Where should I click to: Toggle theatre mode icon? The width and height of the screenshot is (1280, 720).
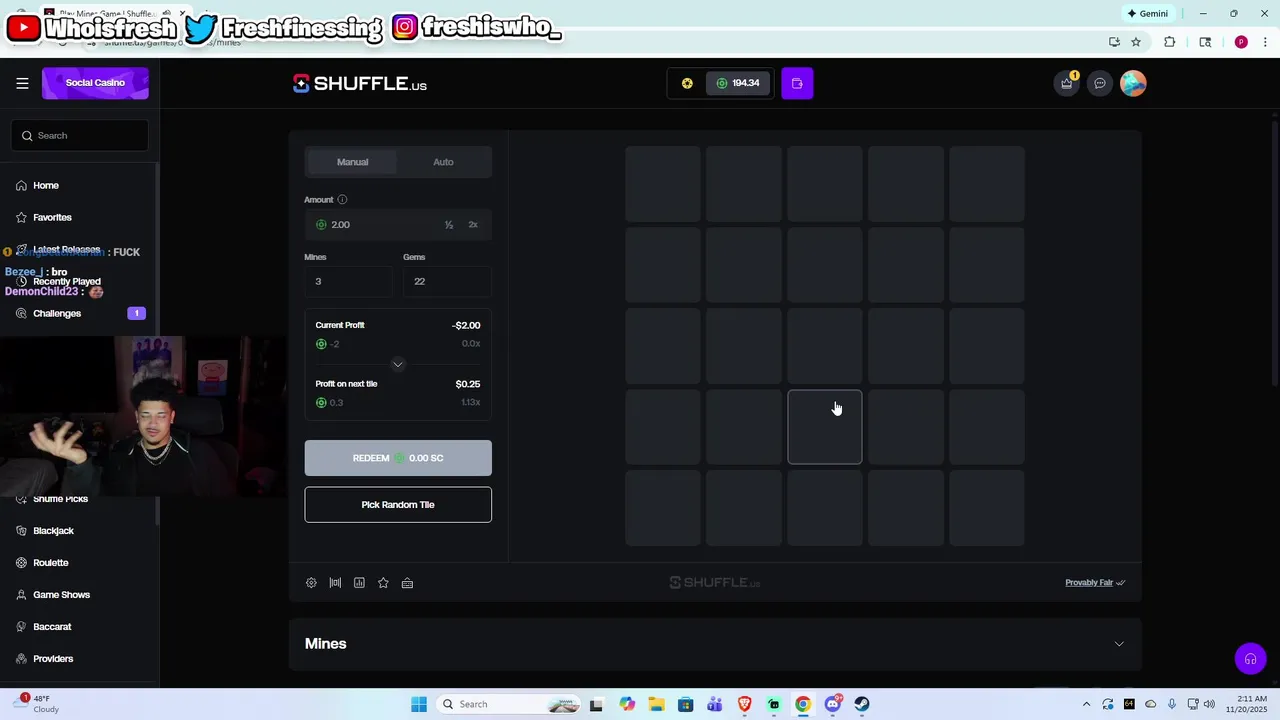[x=335, y=583]
